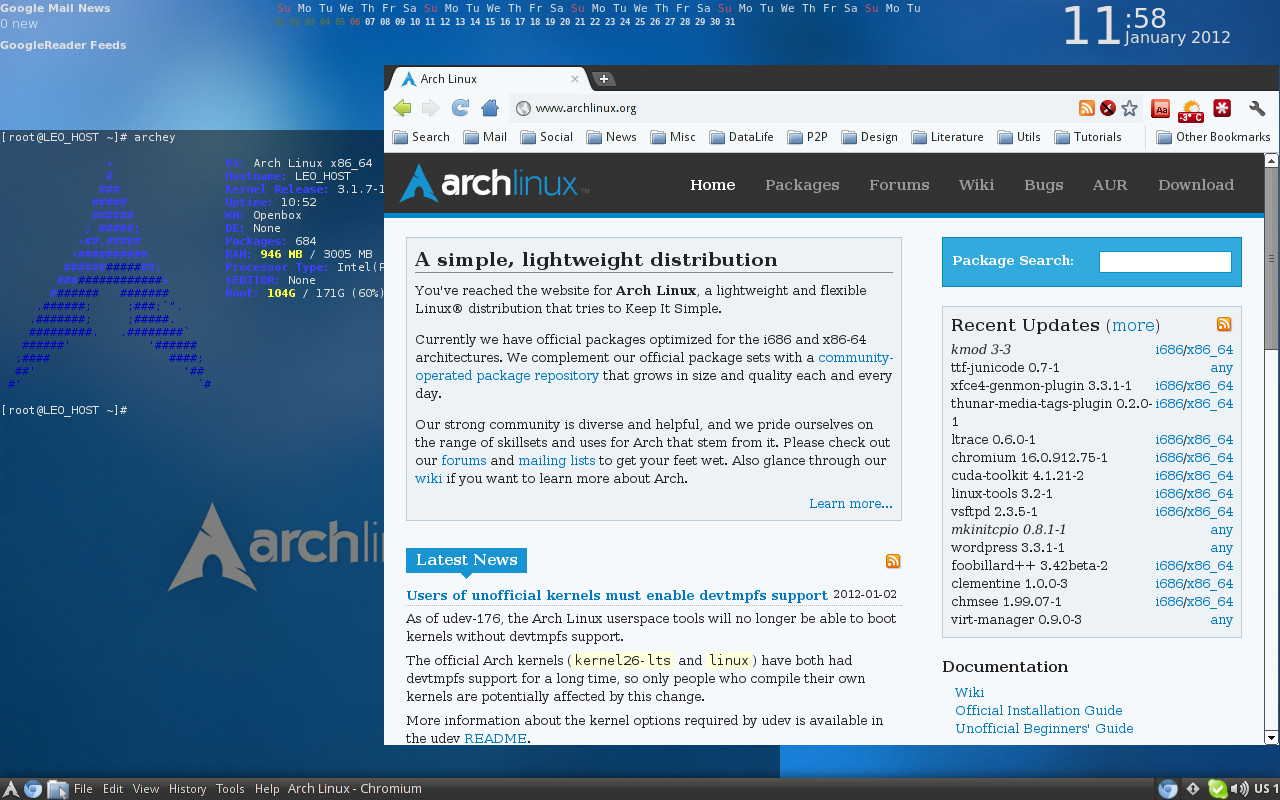Click the page's vertical scrollbar thumb
The height and width of the screenshot is (800, 1280).
pyautogui.click(x=1271, y=258)
